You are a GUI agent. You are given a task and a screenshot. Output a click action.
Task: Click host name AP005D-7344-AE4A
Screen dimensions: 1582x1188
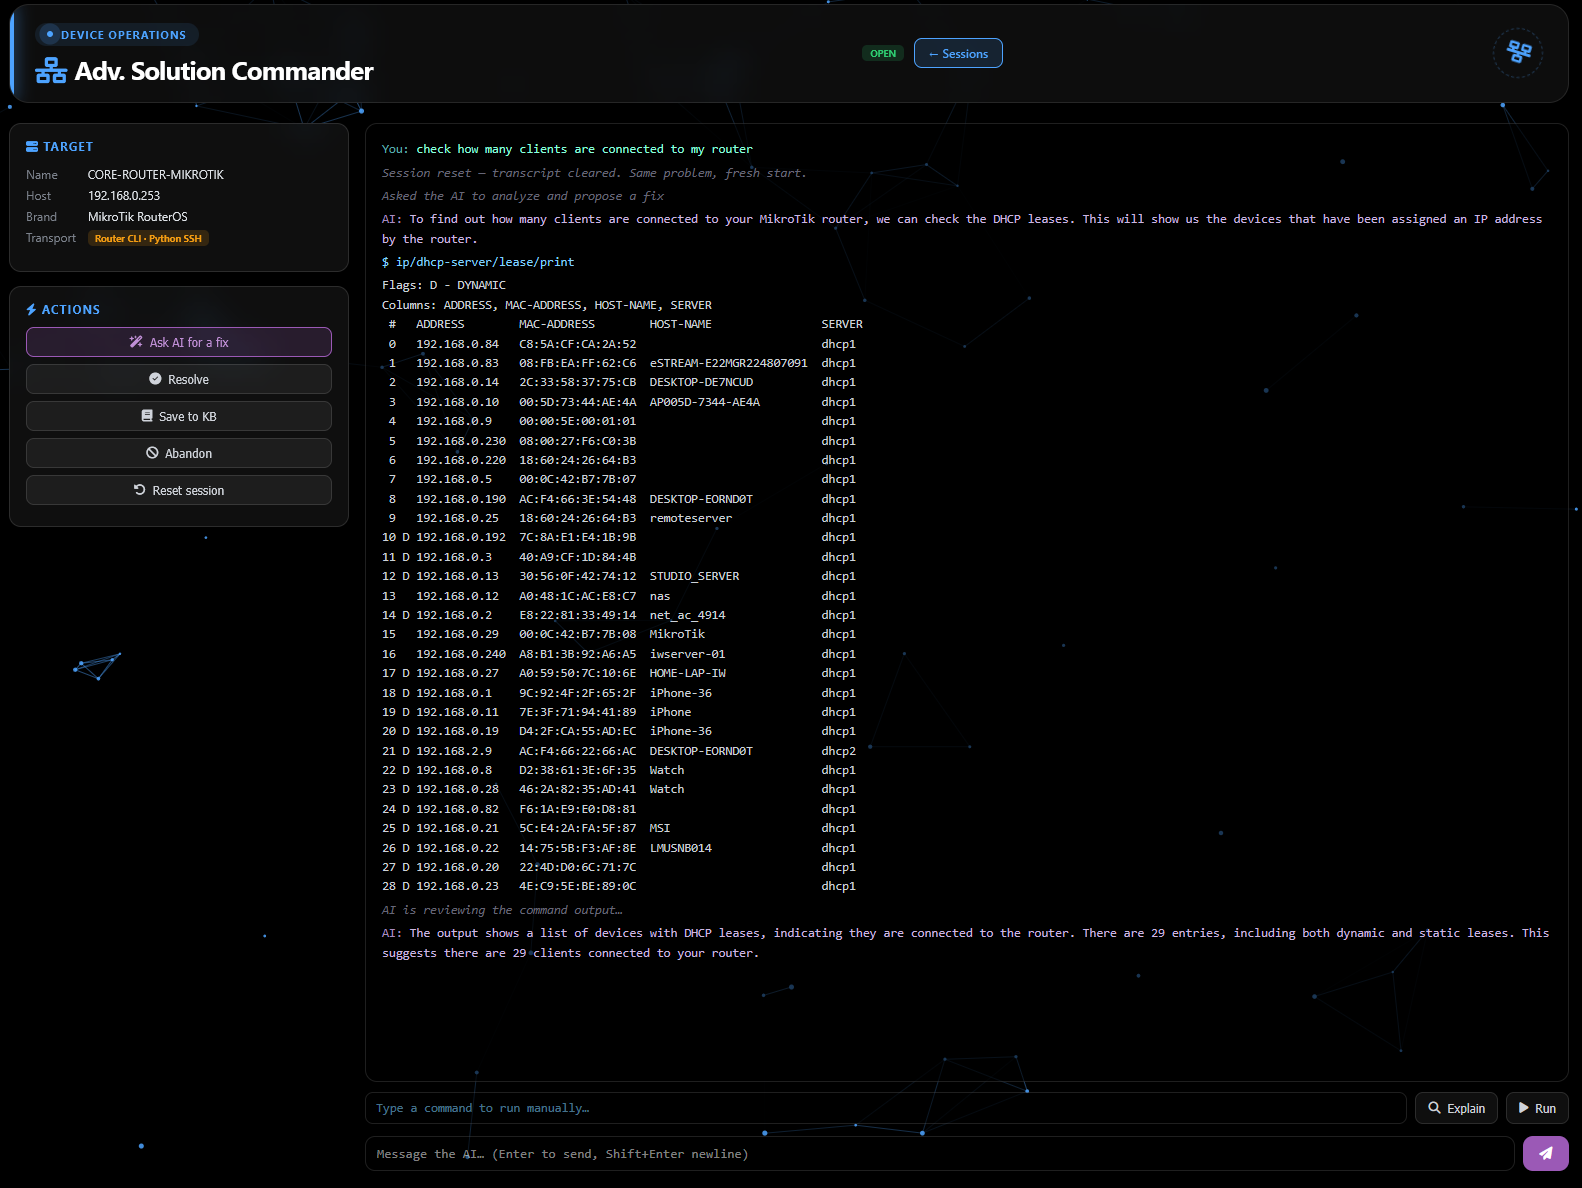(x=705, y=402)
